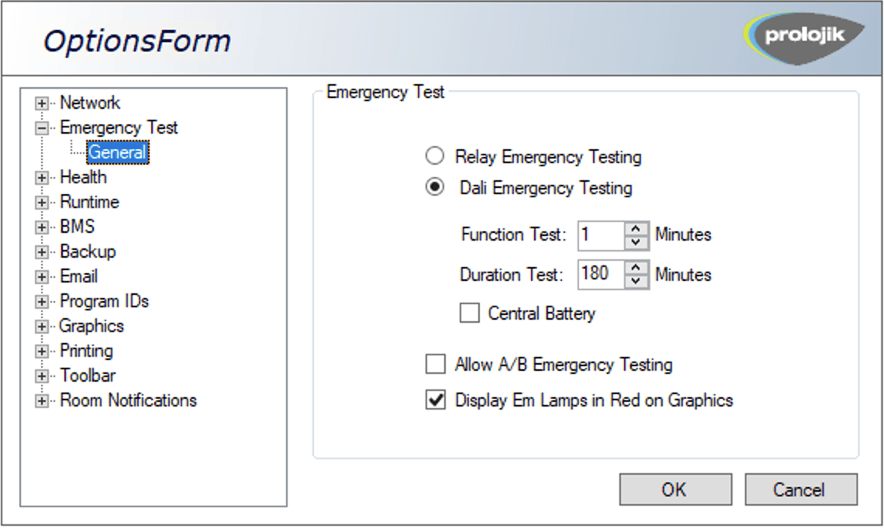Focus the Function Test minutes field
The height and width of the screenshot is (528, 884).
pos(600,235)
